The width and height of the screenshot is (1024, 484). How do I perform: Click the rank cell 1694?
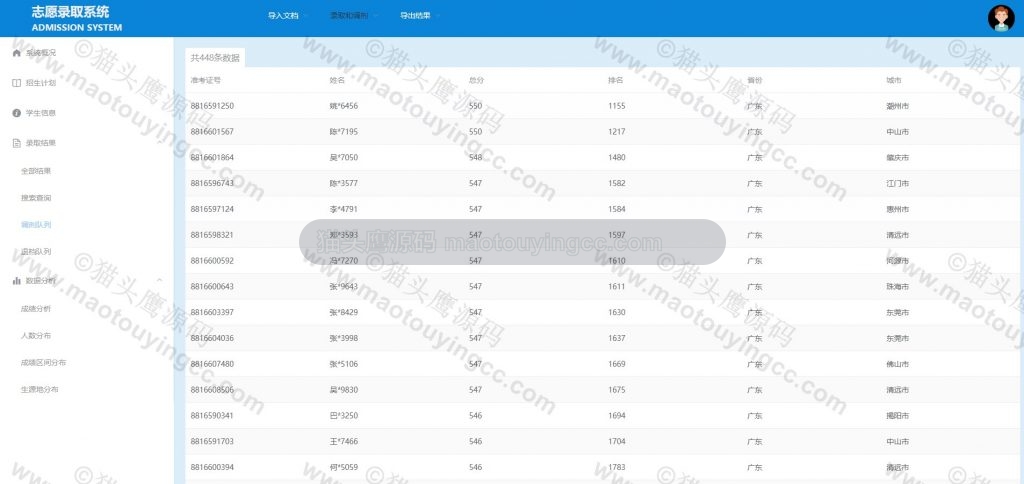616,415
